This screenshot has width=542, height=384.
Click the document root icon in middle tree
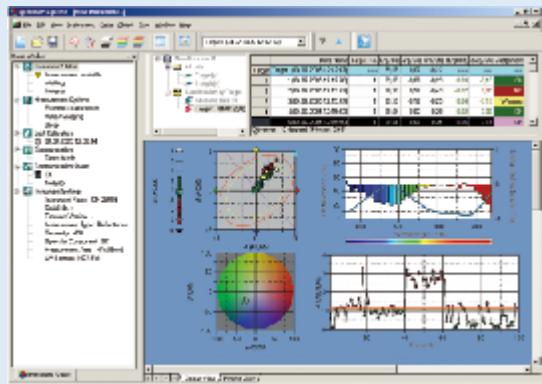pos(167,59)
